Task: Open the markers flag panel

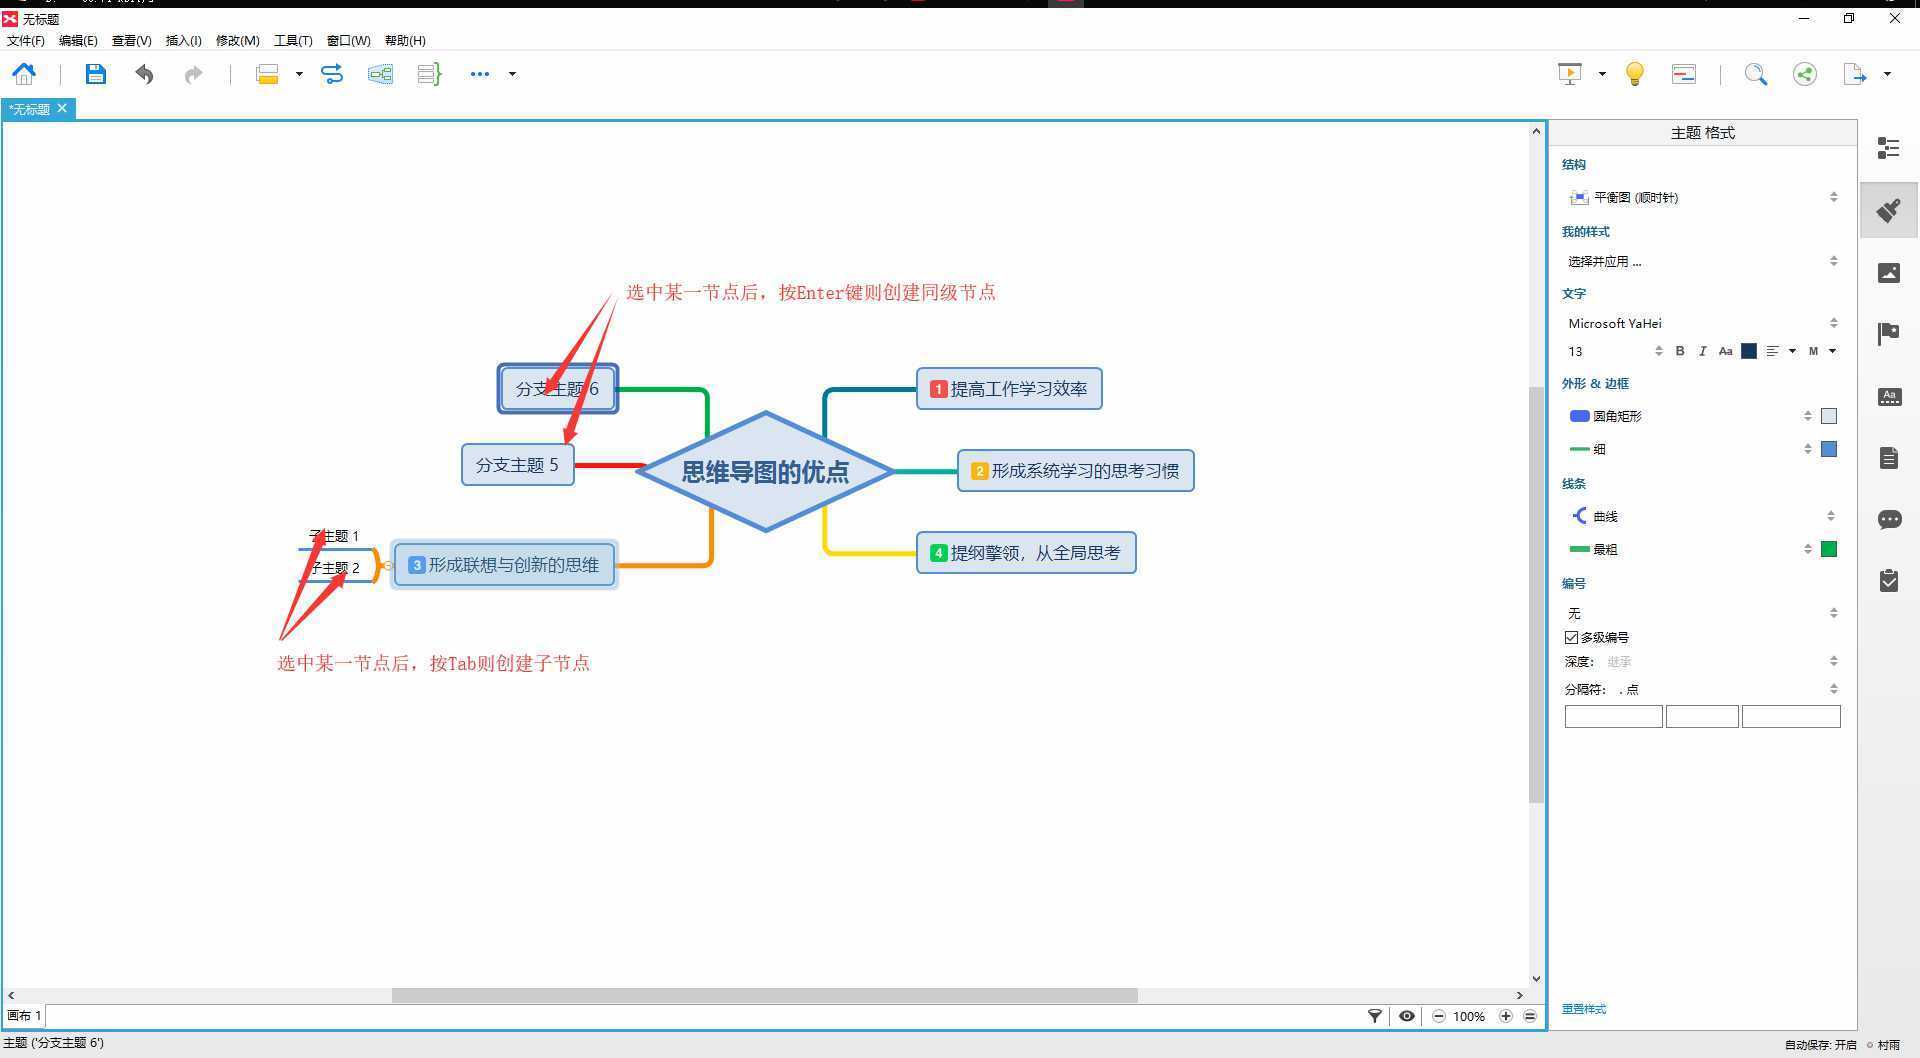Action: click(x=1889, y=334)
